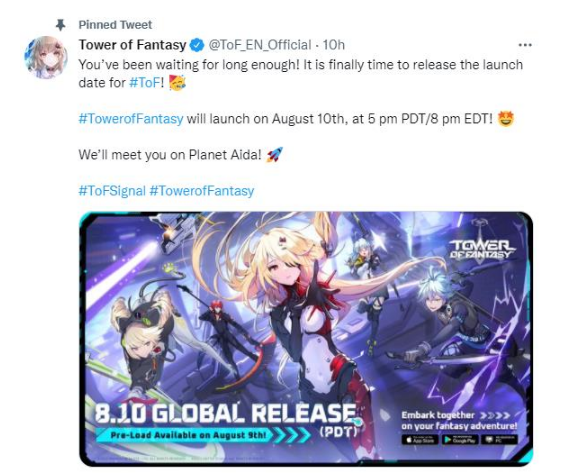
Task: Open the #TowerofFantasy hashtag before will launch
Action: click(x=131, y=119)
